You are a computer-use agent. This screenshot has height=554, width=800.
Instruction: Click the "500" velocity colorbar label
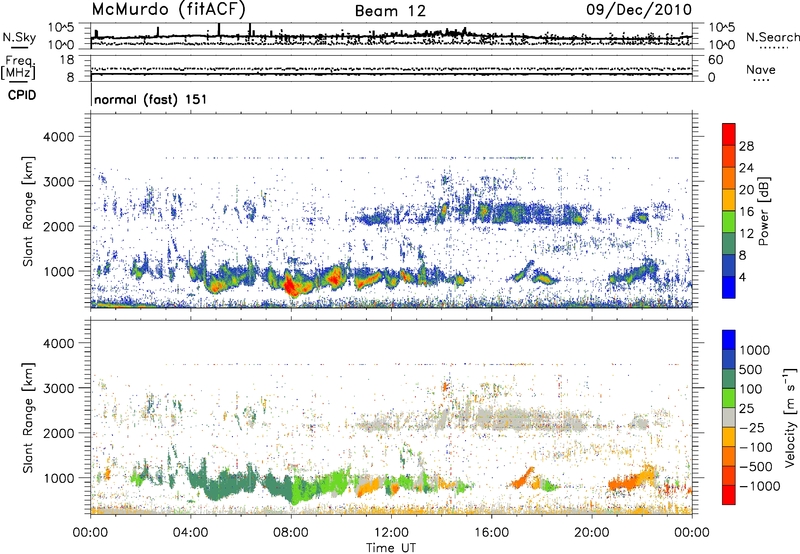pyautogui.click(x=751, y=370)
